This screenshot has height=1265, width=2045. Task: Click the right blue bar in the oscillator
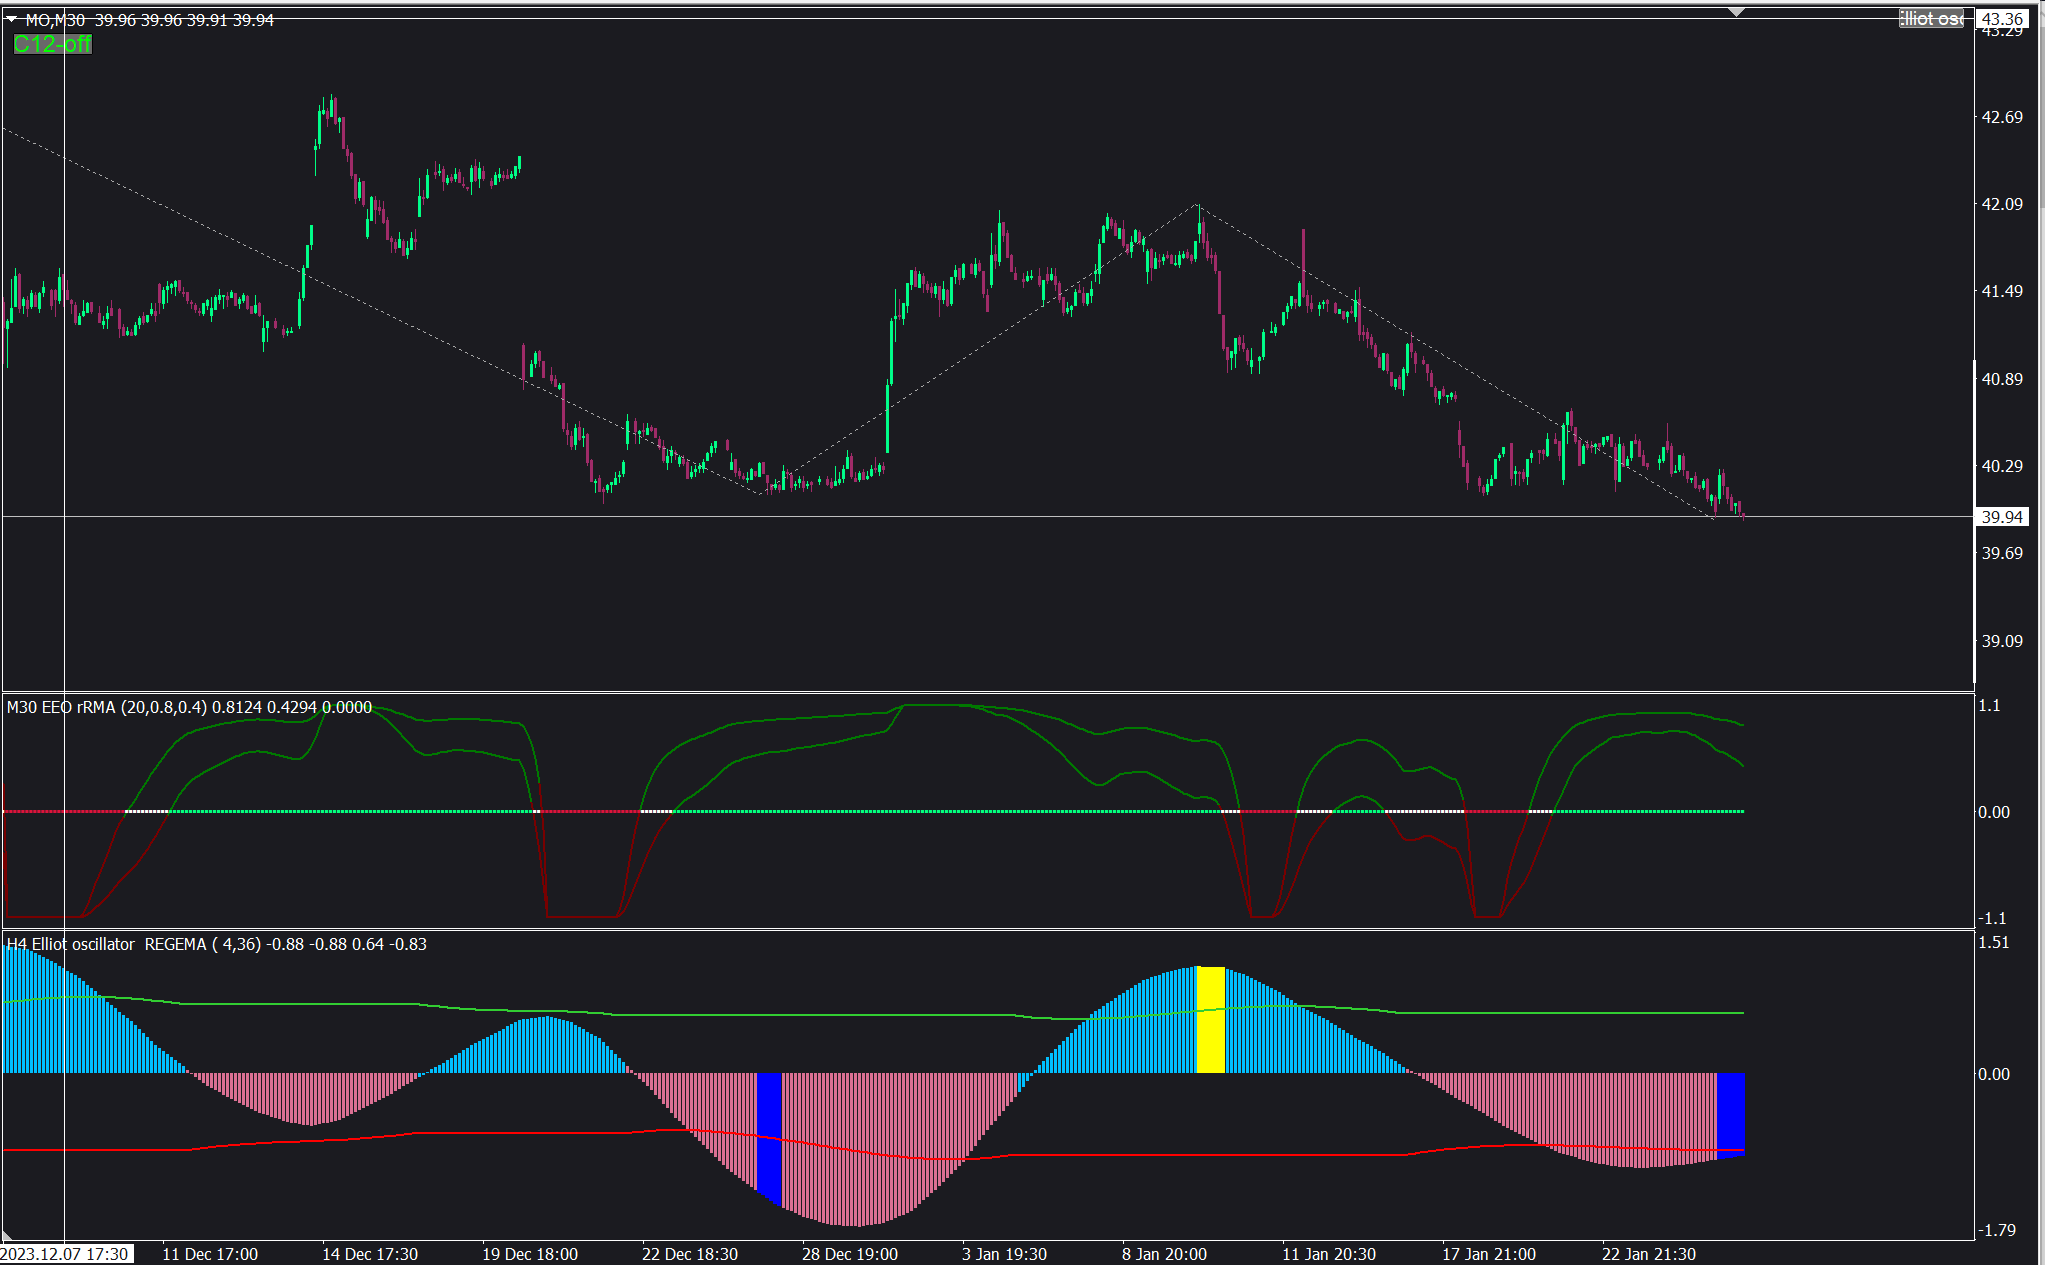1731,1112
